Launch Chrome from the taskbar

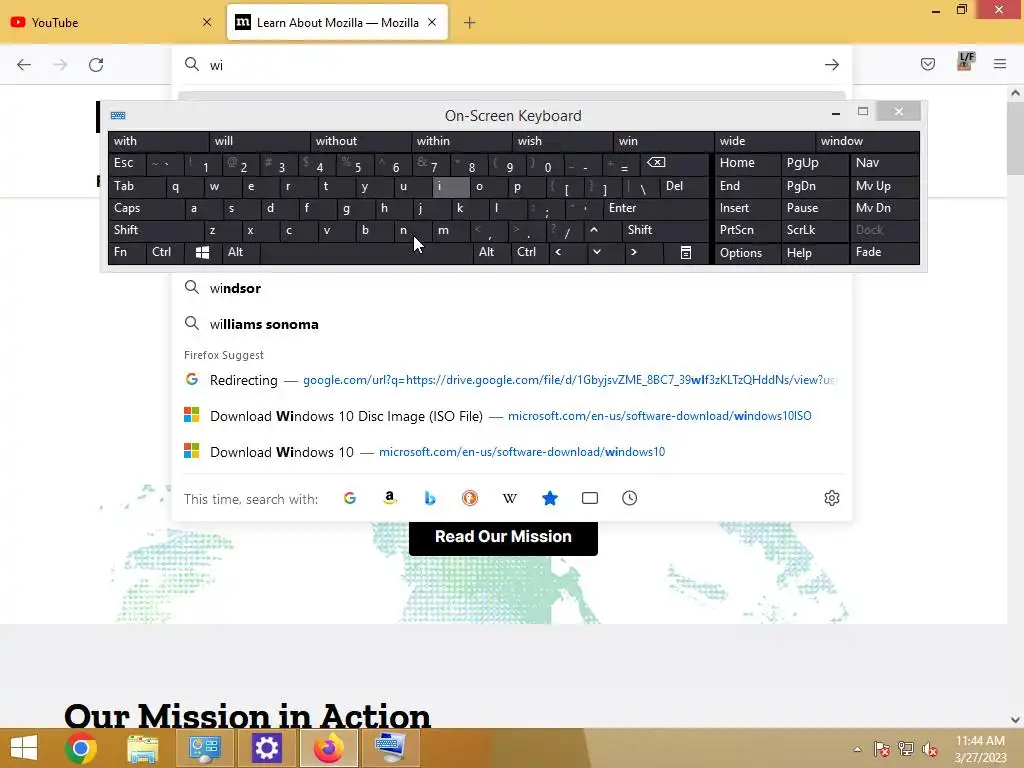[x=81, y=748]
